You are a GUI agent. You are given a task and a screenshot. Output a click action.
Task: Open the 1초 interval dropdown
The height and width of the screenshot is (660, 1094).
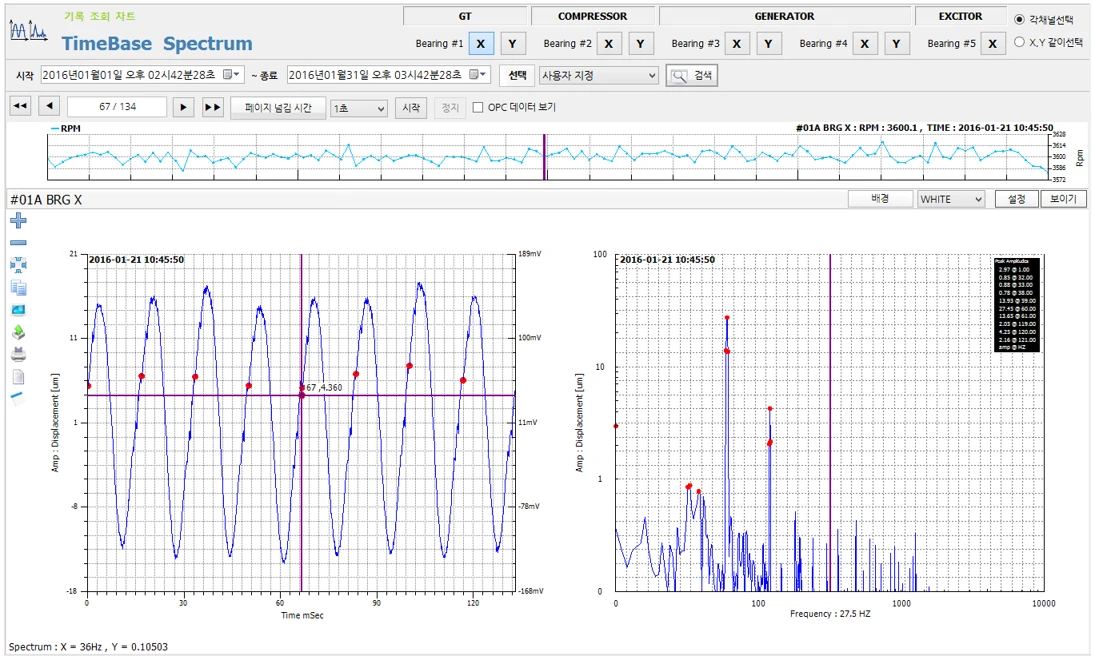tap(359, 108)
